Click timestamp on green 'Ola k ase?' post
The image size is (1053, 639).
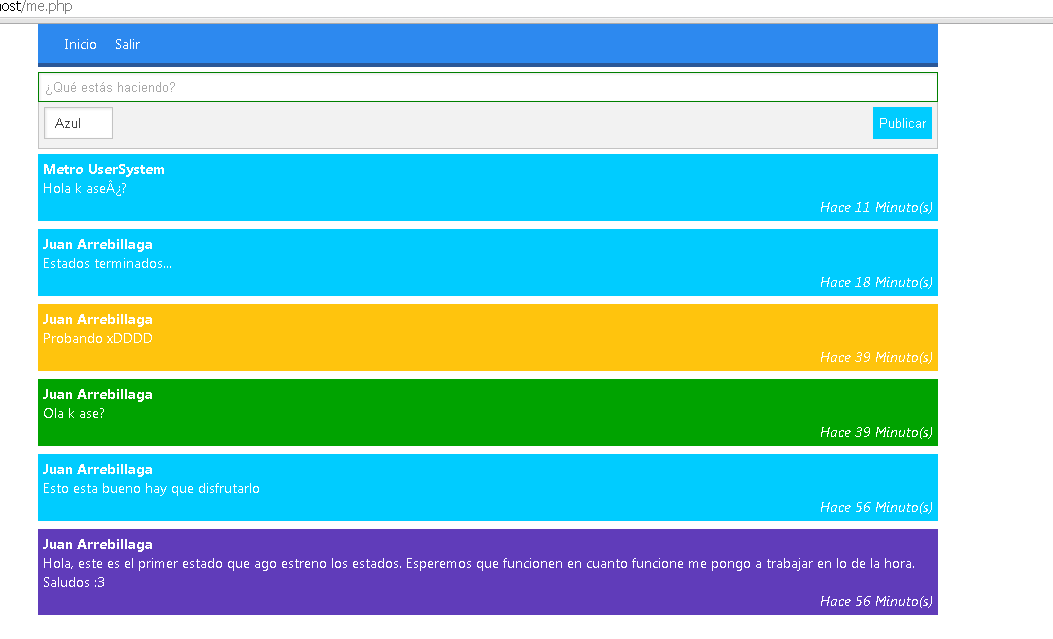(x=876, y=433)
